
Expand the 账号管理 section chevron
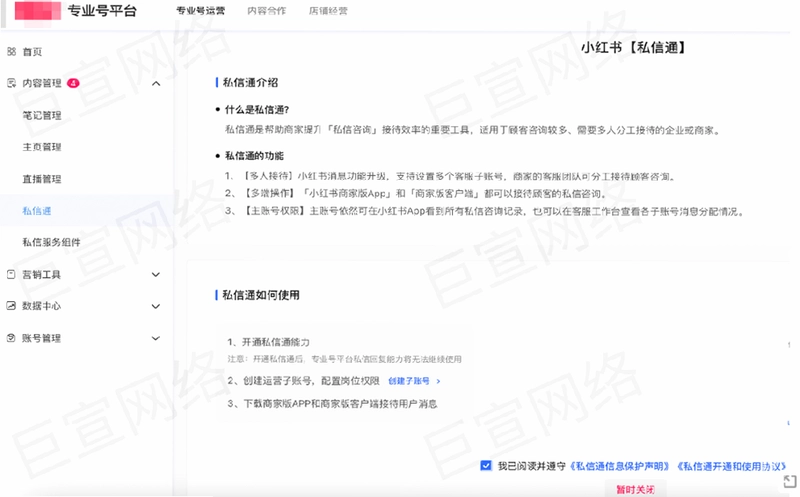[156, 338]
